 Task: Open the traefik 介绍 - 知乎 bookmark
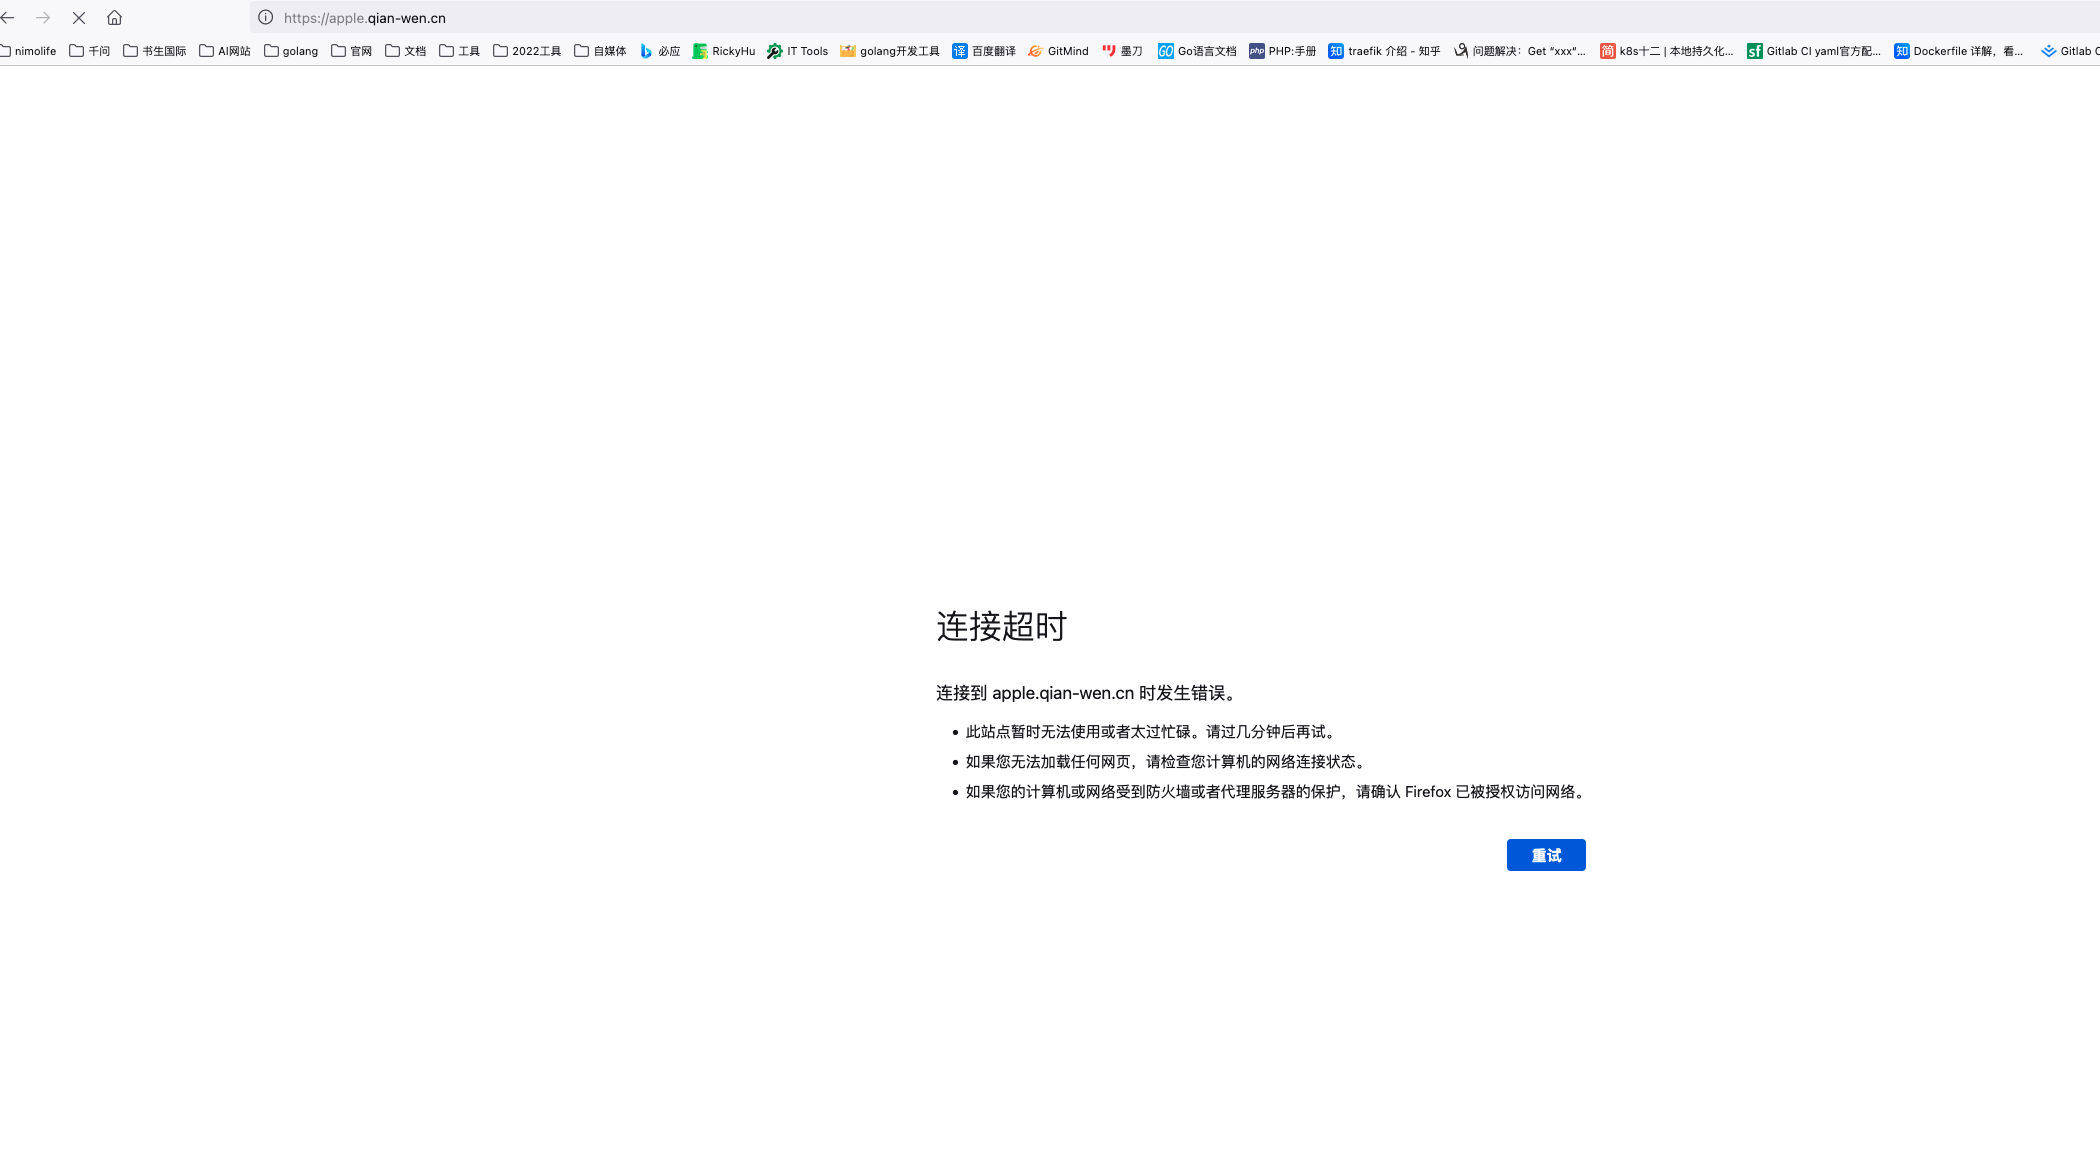pyautogui.click(x=1385, y=51)
